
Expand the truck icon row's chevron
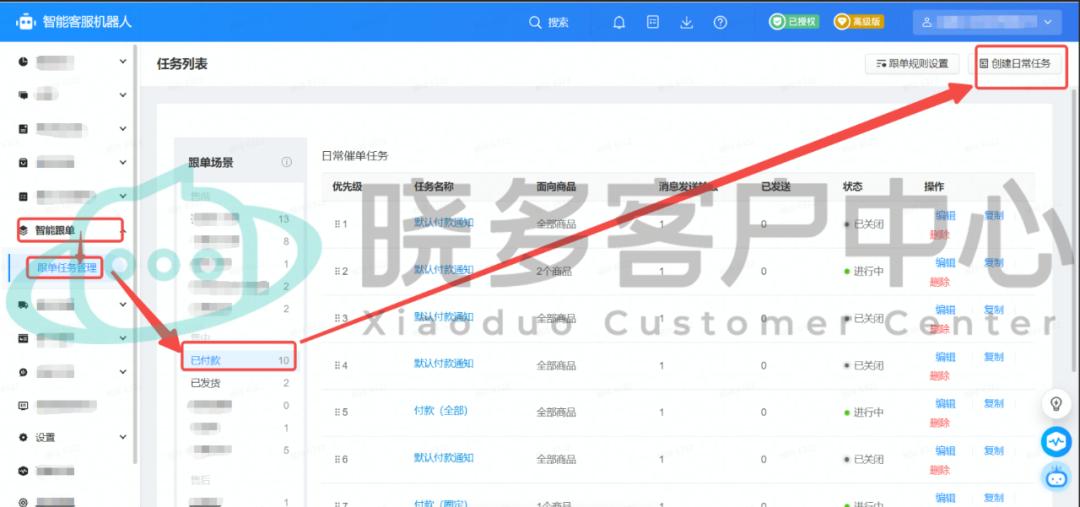coord(123,304)
